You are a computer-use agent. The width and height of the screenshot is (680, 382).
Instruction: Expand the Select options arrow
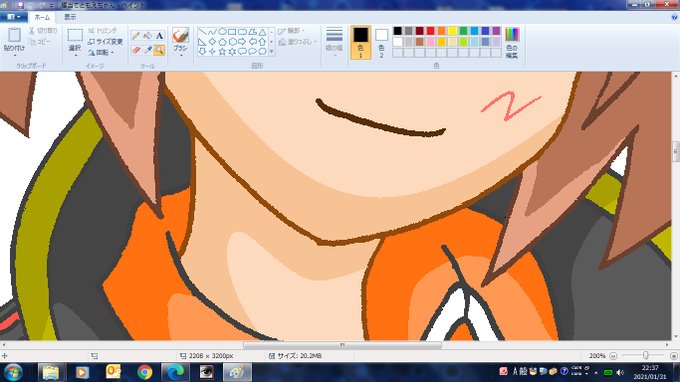[x=75, y=55]
